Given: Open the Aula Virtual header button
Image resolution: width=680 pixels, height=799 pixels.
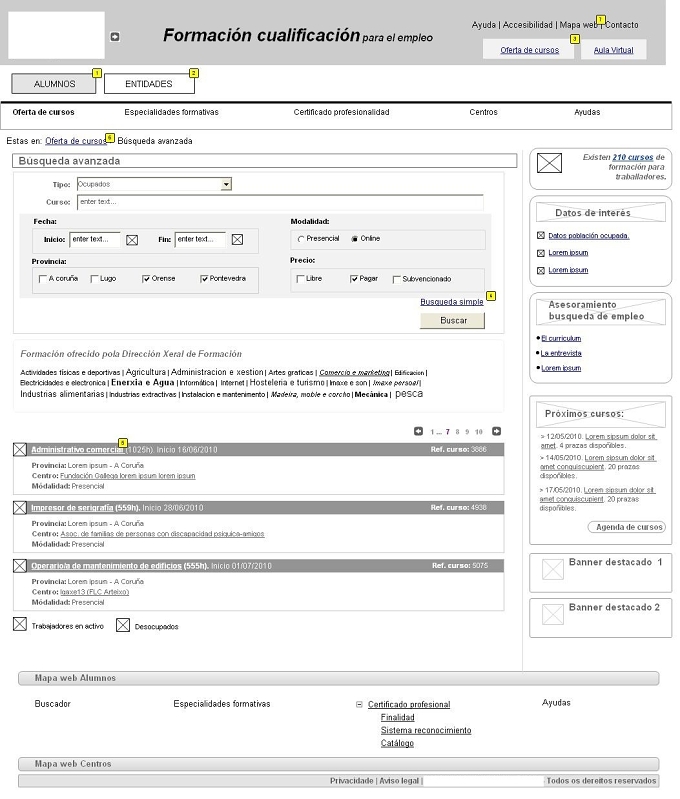Looking at the screenshot, I should [613, 50].
